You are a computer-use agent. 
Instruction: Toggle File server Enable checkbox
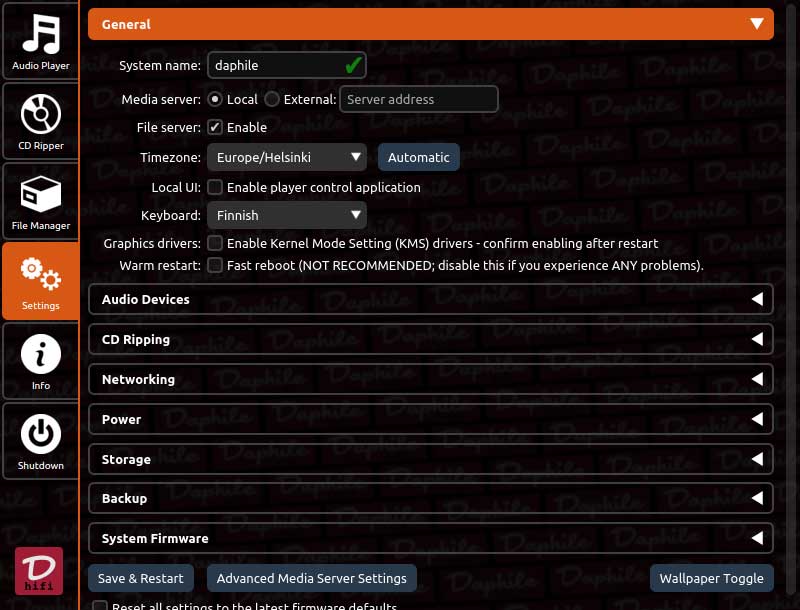pyautogui.click(x=215, y=128)
